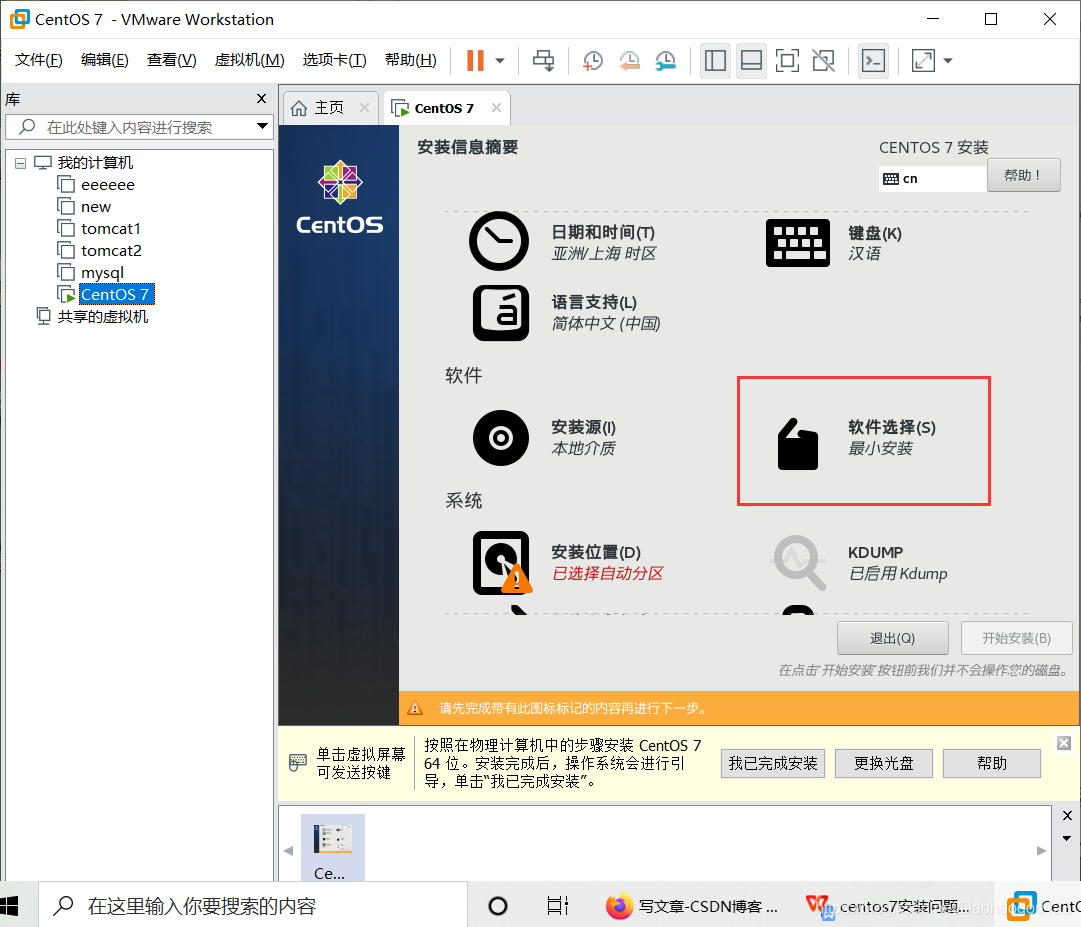Open the 编辑(E) menu

104,60
